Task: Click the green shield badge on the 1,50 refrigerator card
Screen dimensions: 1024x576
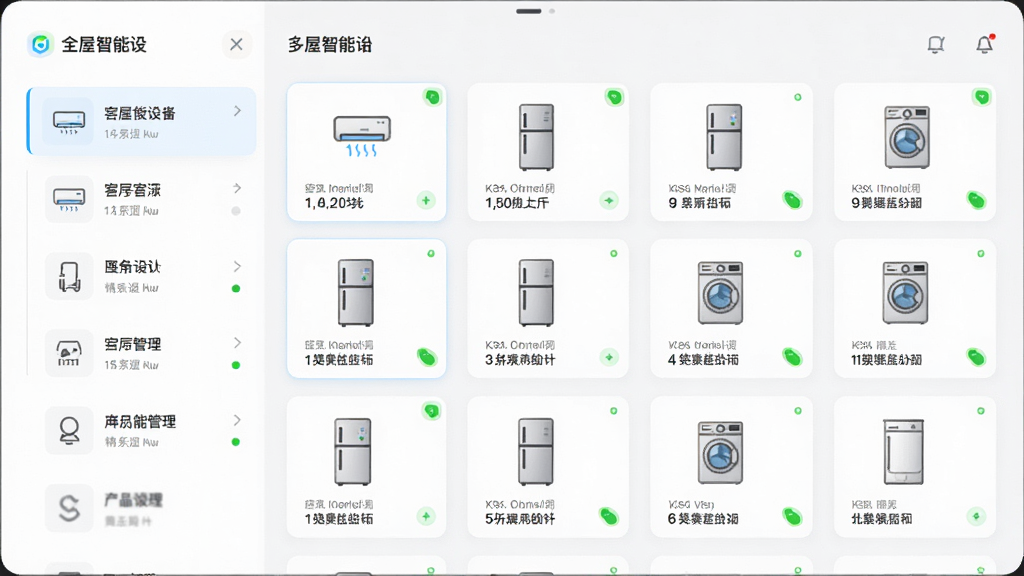Action: click(614, 97)
